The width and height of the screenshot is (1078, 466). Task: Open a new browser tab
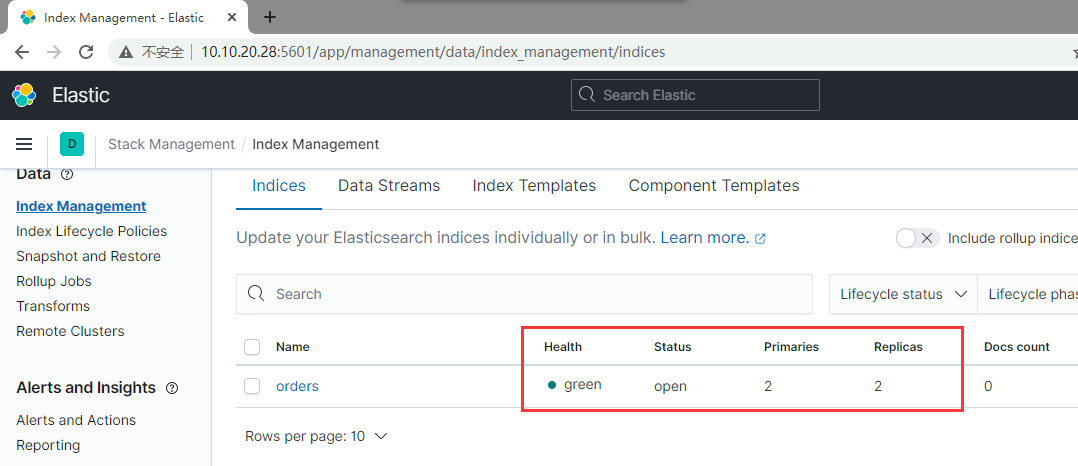(270, 17)
